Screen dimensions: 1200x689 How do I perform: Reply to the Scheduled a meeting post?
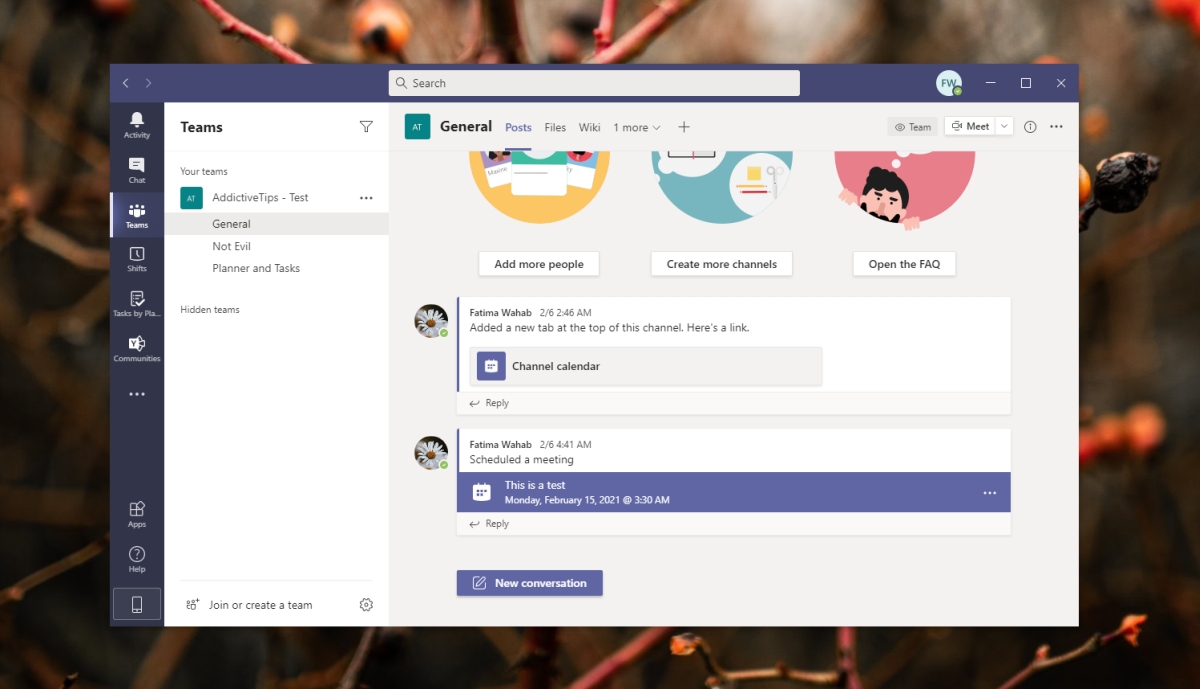(489, 524)
